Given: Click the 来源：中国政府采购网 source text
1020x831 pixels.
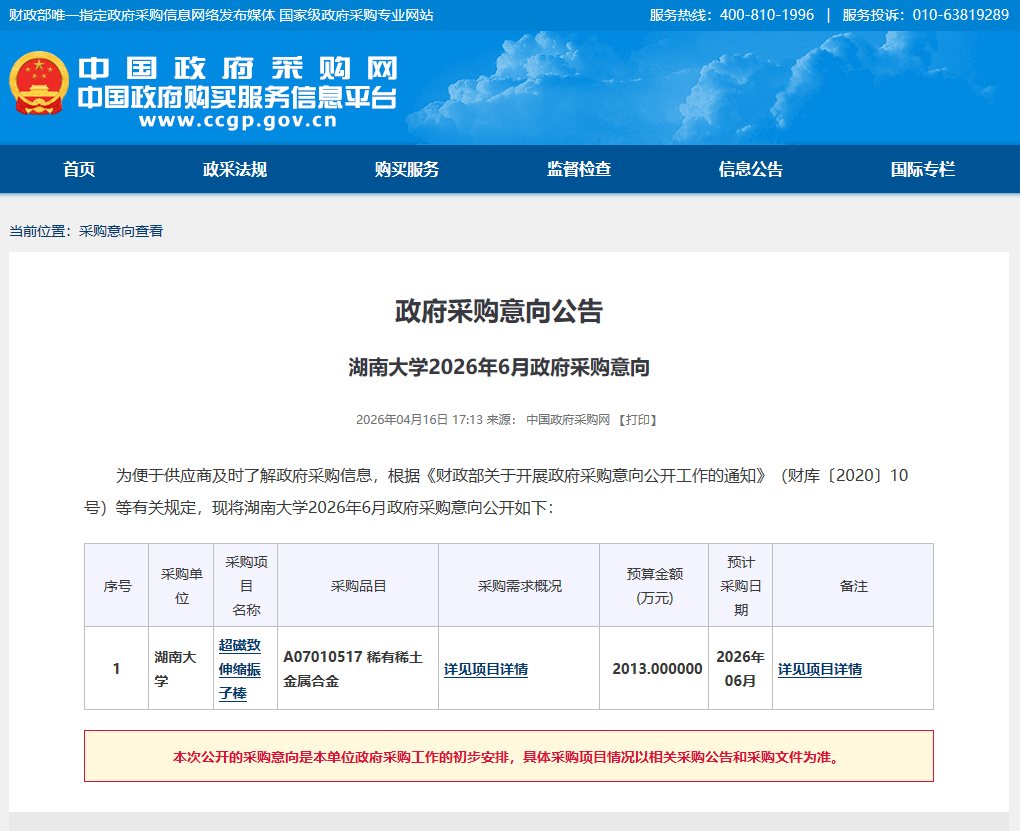Looking at the screenshot, I should 548,420.
